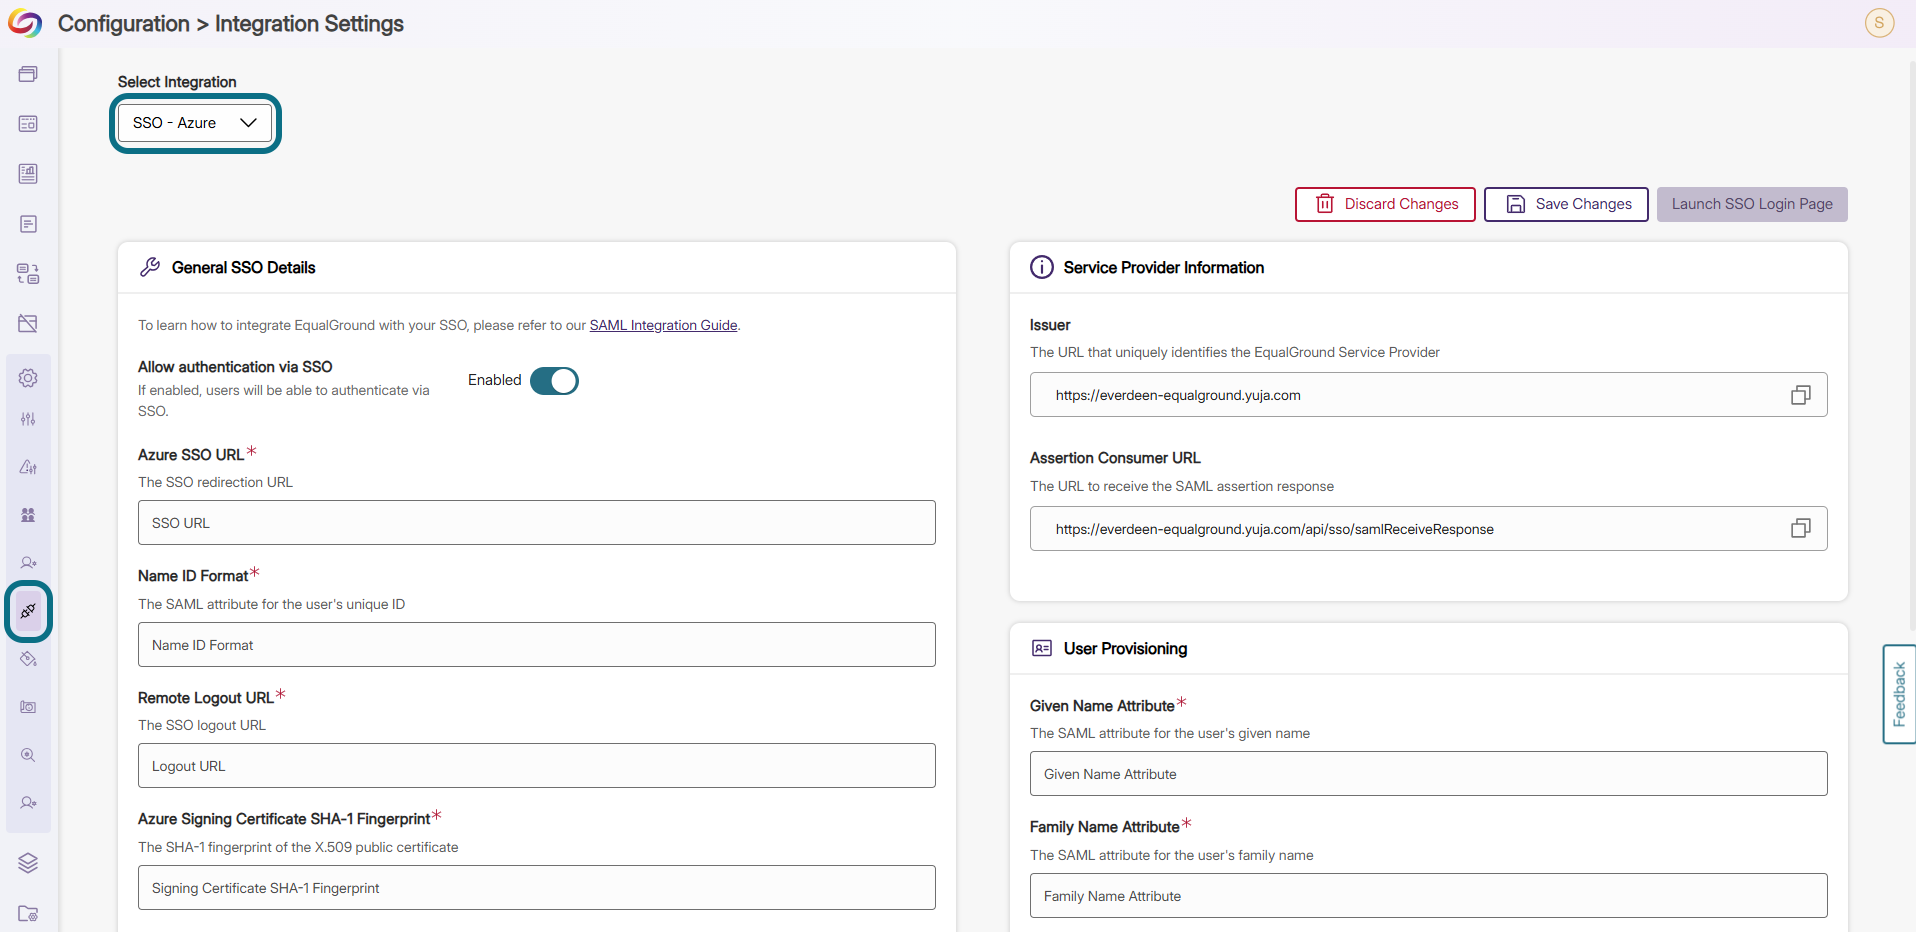
Task: Open the plug-shaped Integration Settings sidebar icon
Action: pos(28,611)
